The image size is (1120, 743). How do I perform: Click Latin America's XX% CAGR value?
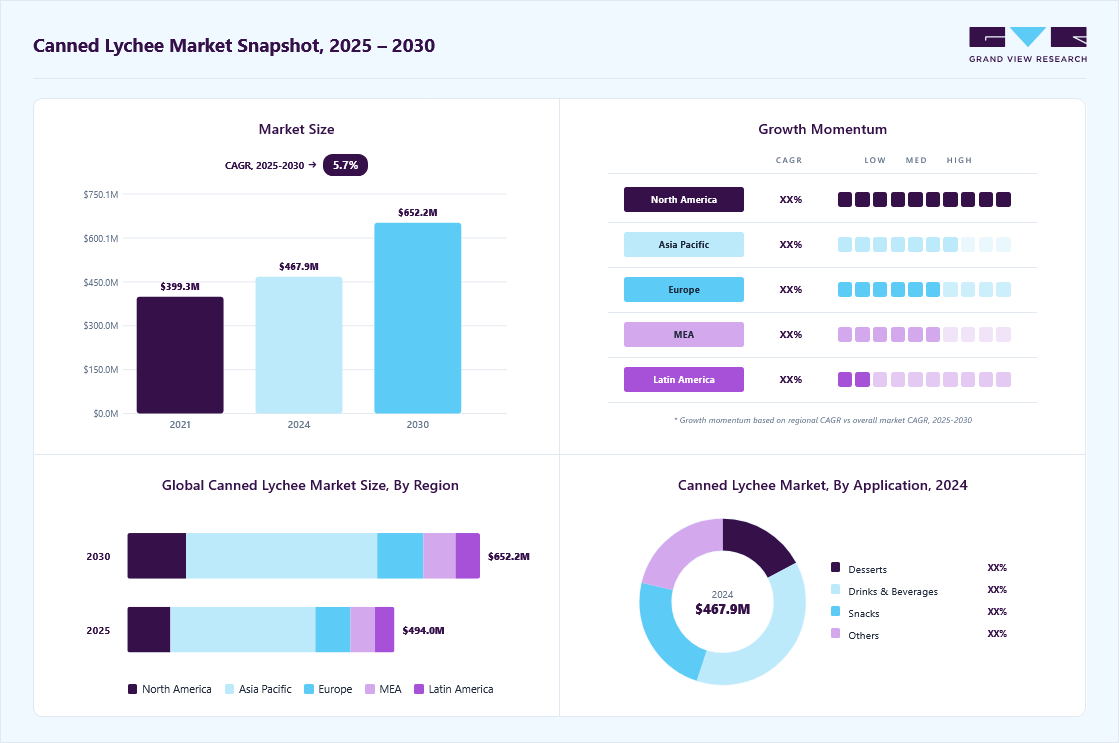791,379
